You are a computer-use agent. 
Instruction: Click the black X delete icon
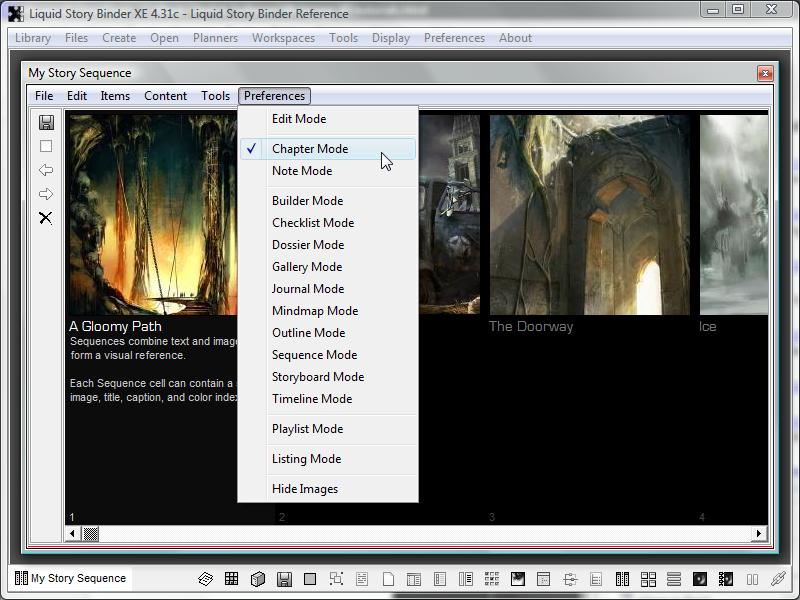tap(46, 218)
